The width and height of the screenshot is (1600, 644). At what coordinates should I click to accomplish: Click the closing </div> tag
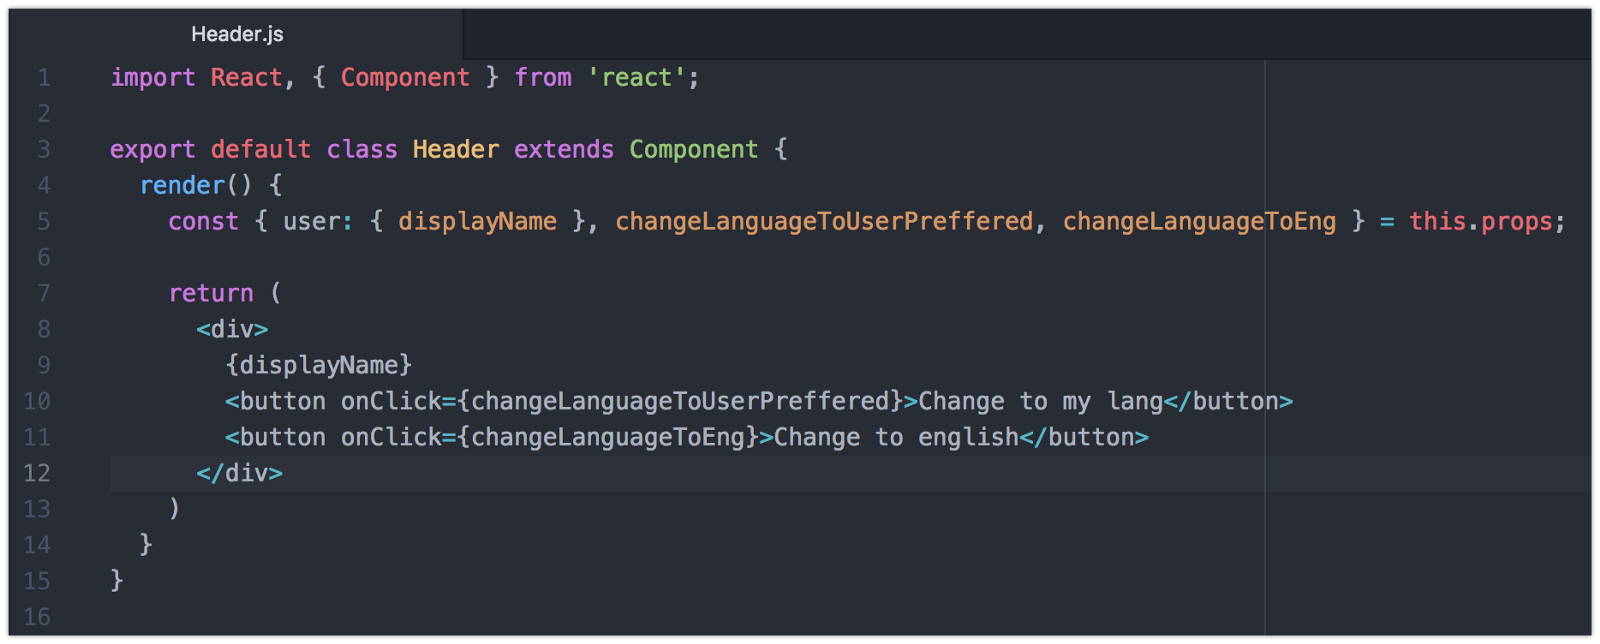click(x=239, y=474)
